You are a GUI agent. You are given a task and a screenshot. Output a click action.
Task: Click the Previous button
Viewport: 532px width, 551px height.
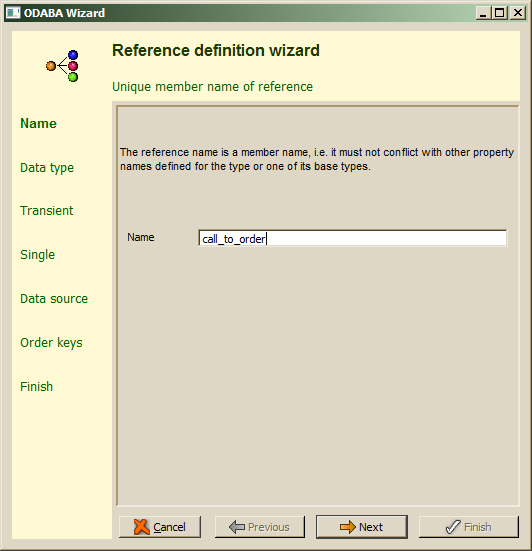click(x=260, y=527)
